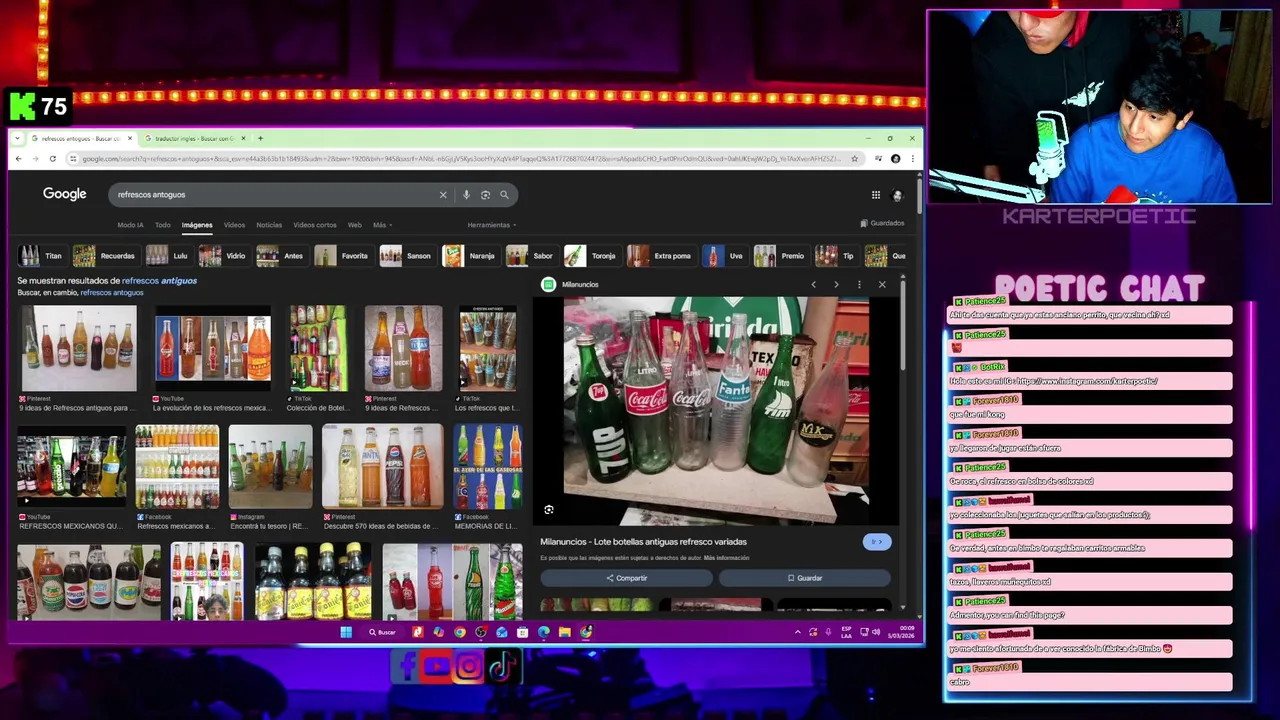Click the Instagram icon on overlay
Image resolution: width=1280 pixels, height=720 pixels.
(469, 666)
